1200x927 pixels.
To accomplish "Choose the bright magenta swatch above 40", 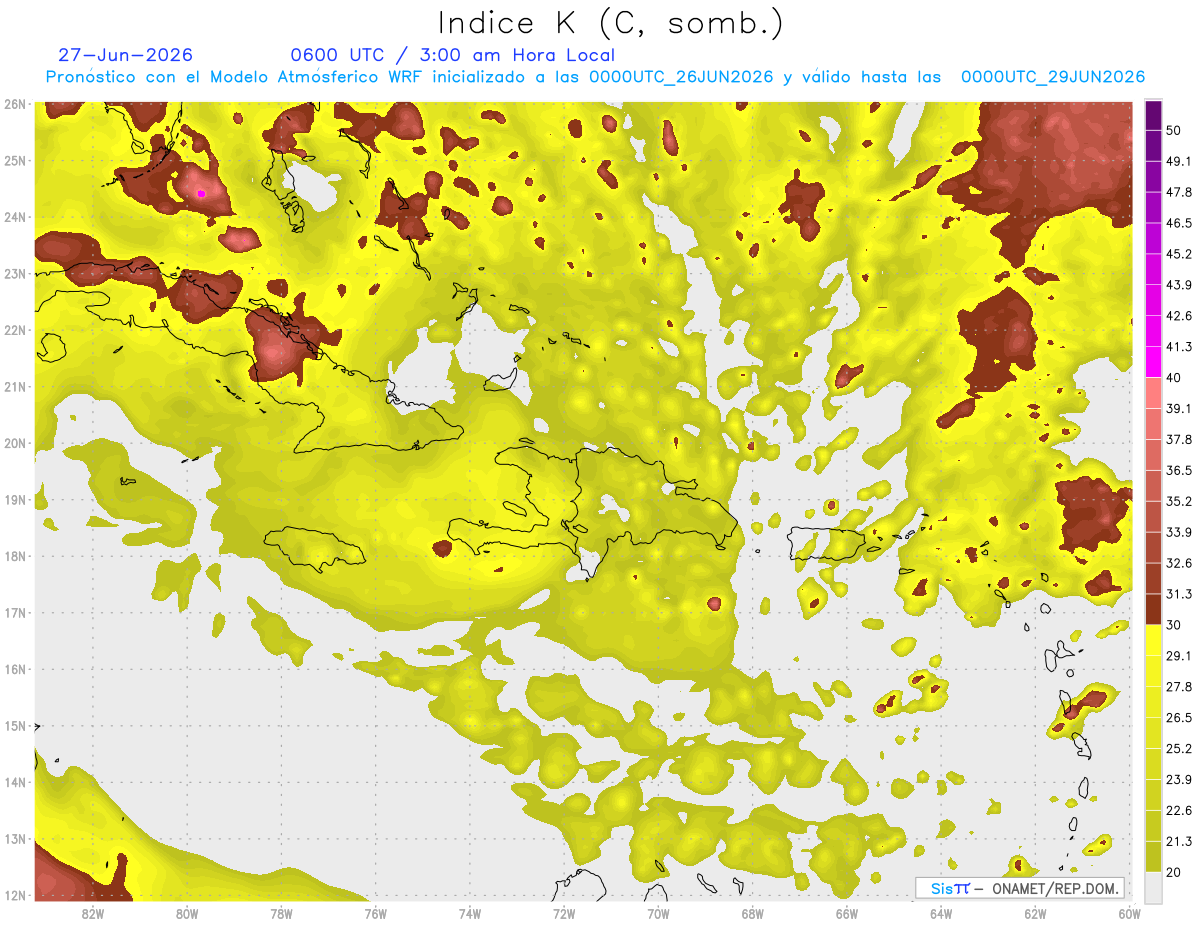I will click(x=1153, y=362).
